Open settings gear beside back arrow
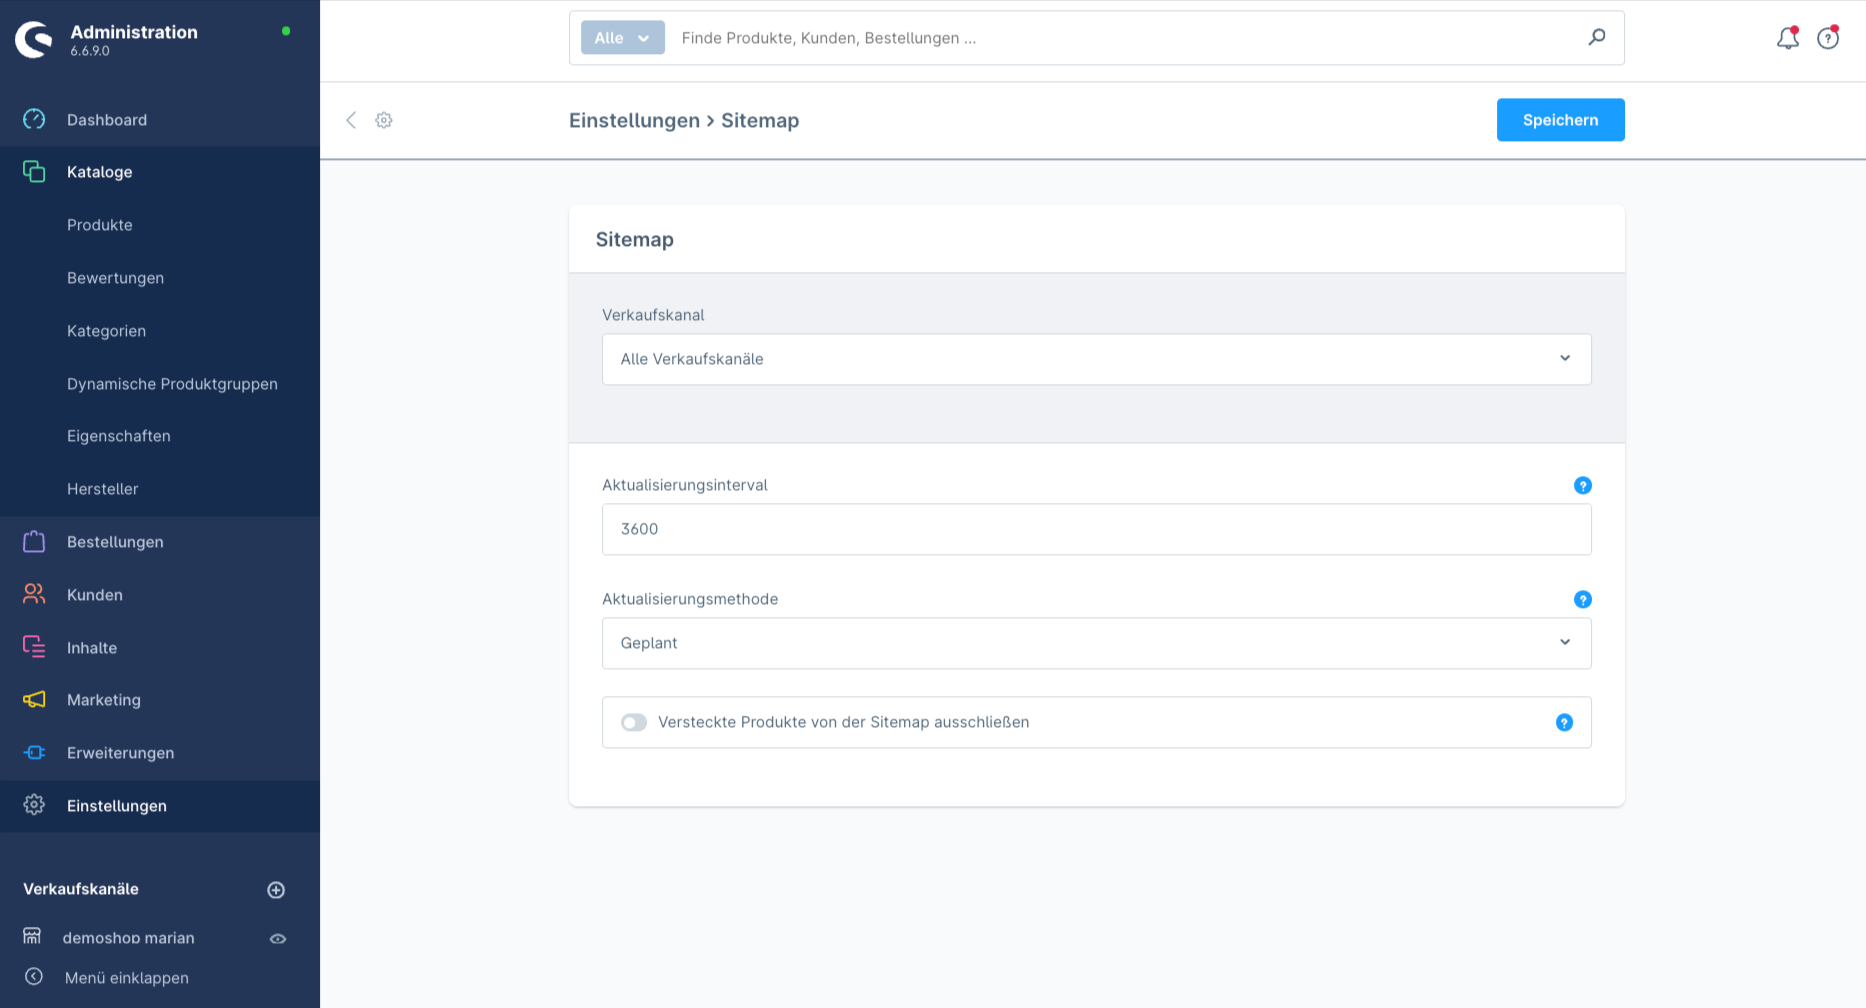1866x1008 pixels. point(384,120)
